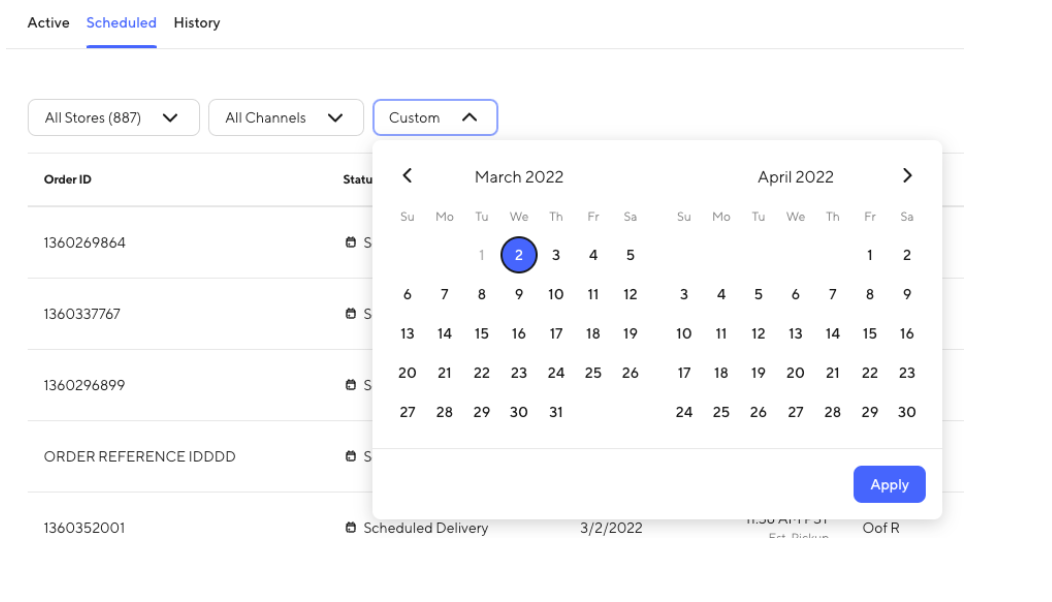Select the Scheduled tab
The height and width of the screenshot is (602, 1052).
121,23
